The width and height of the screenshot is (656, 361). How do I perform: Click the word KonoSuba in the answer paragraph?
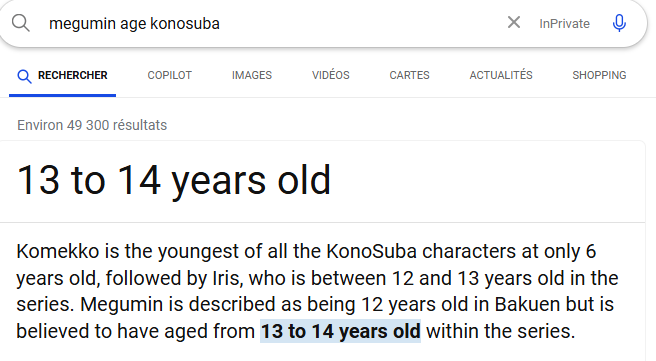372,251
